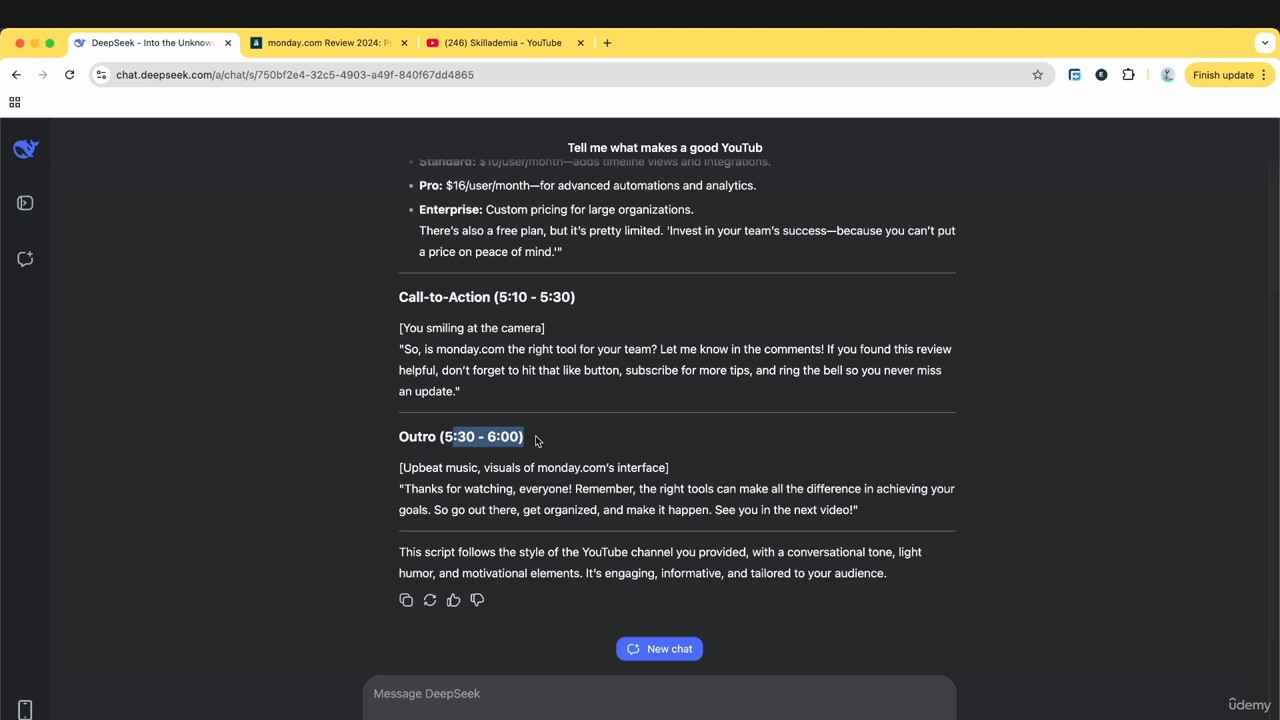Regenerate the response with refresh icon

[x=430, y=600]
